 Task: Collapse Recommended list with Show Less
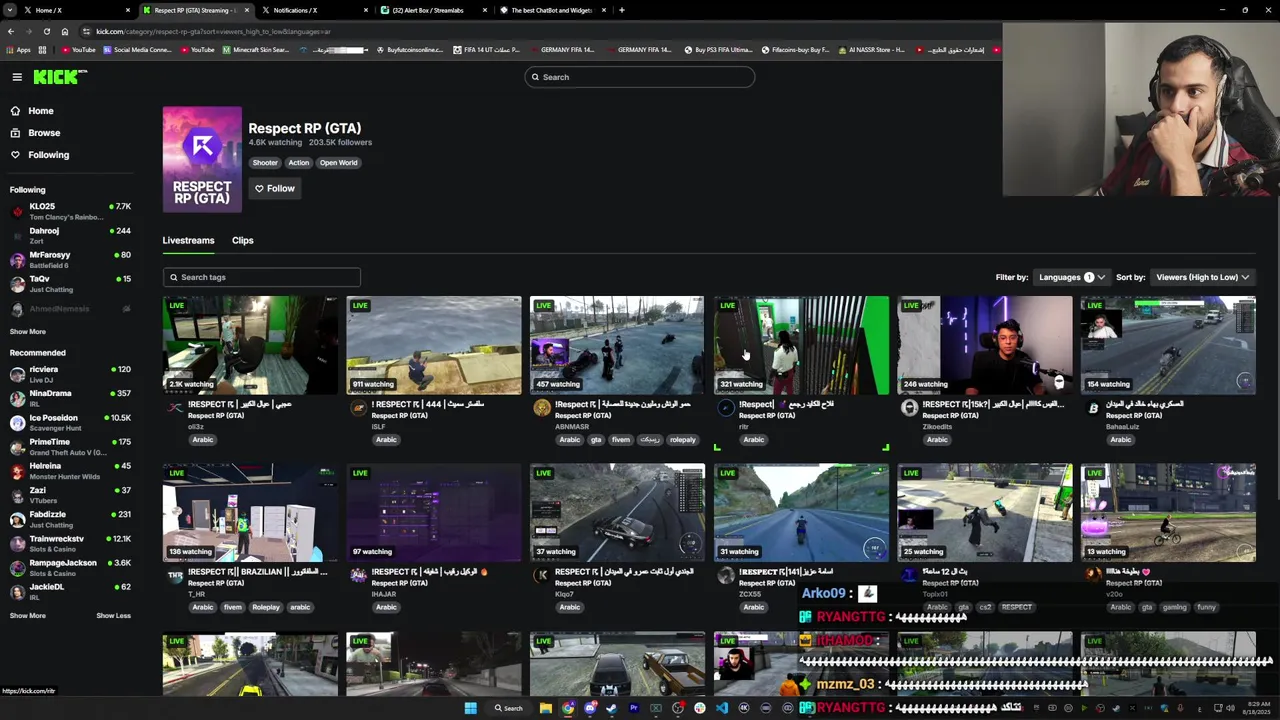[113, 615]
